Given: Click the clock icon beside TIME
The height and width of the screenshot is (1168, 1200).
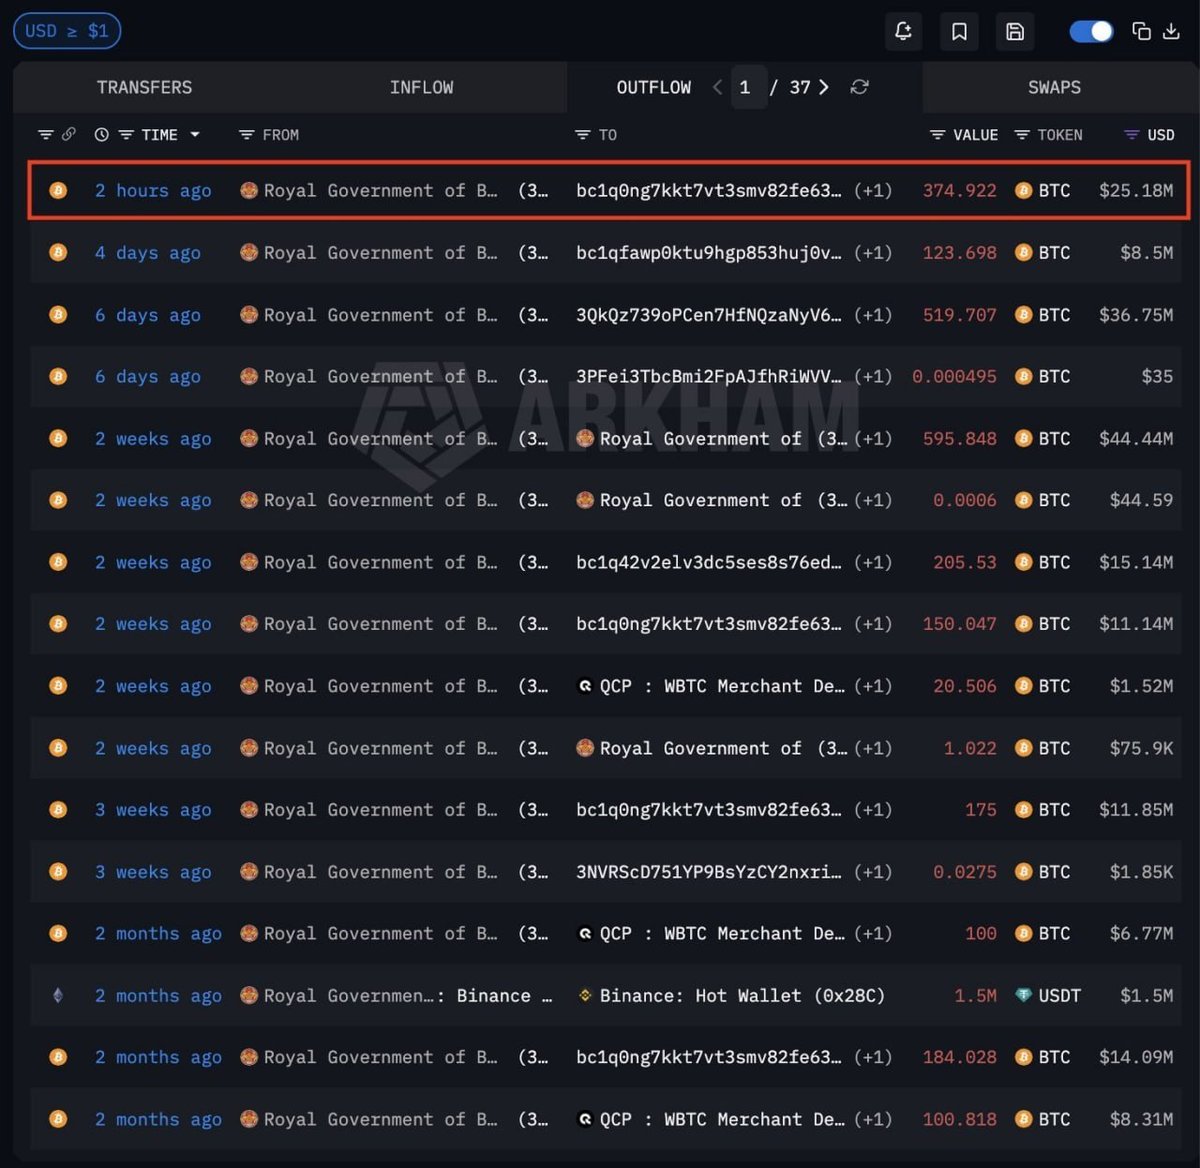Looking at the screenshot, I should click(x=101, y=135).
